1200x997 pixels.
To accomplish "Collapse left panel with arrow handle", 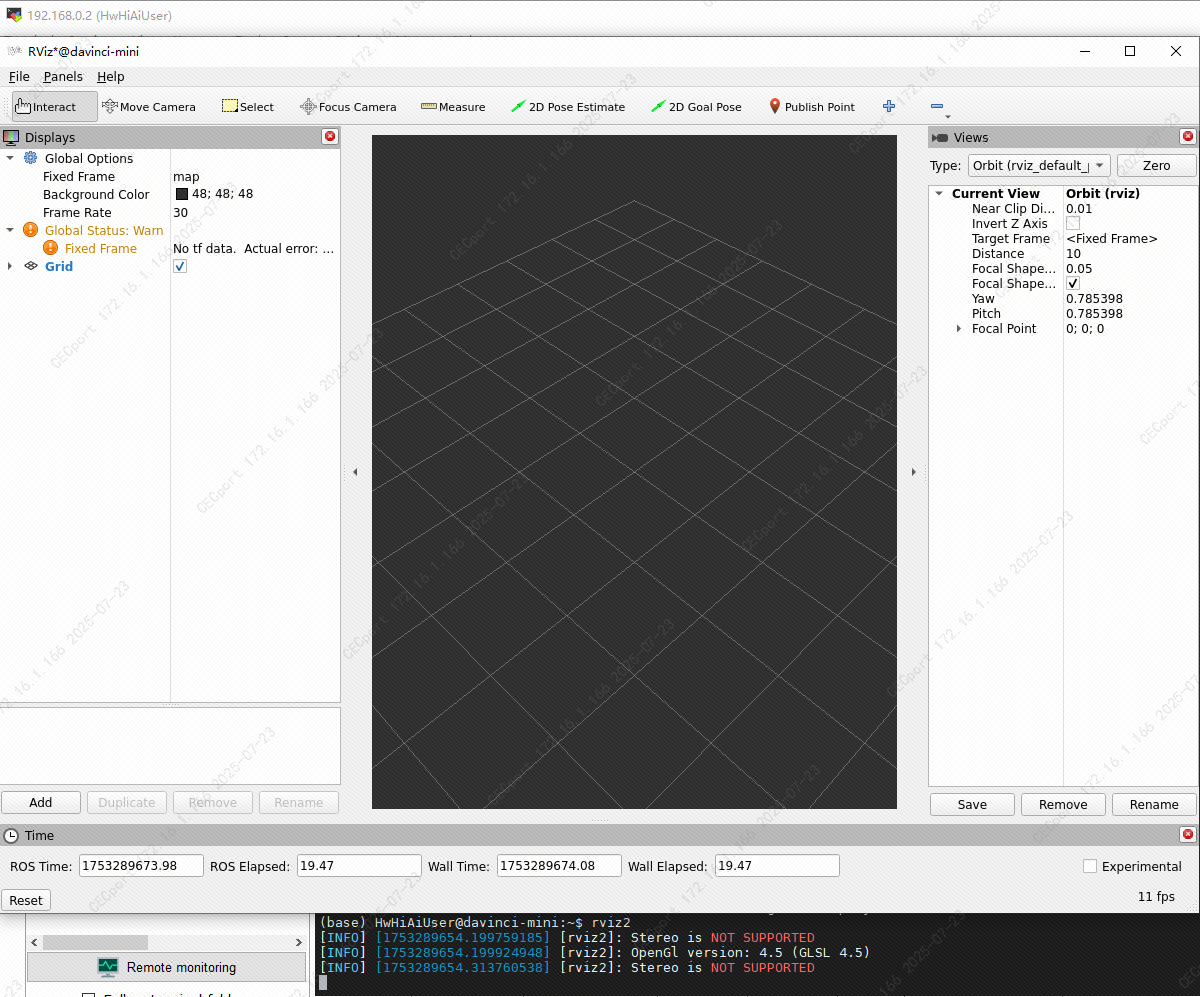I will click(355, 472).
